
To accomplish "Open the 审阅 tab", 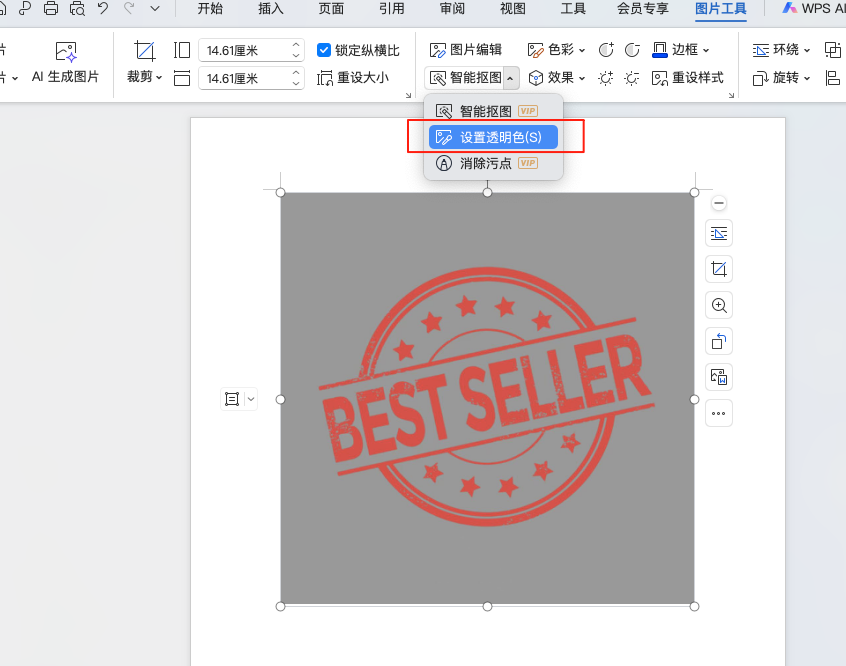I will pos(452,9).
